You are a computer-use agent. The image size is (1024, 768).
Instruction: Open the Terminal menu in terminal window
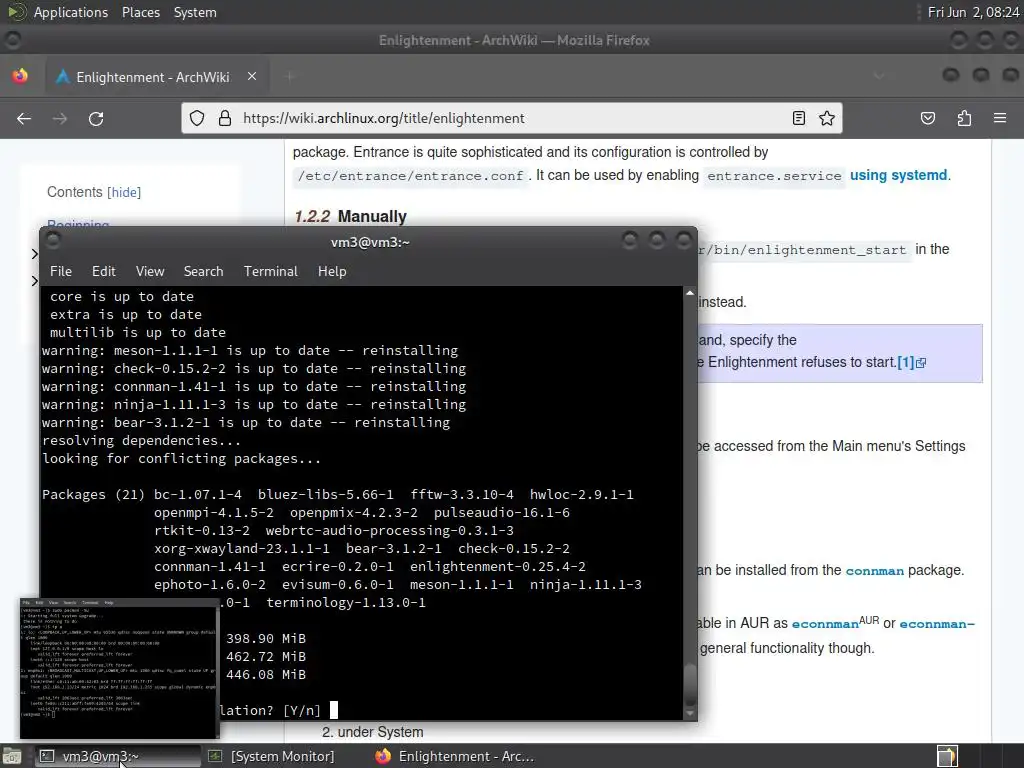pyautogui.click(x=270, y=271)
